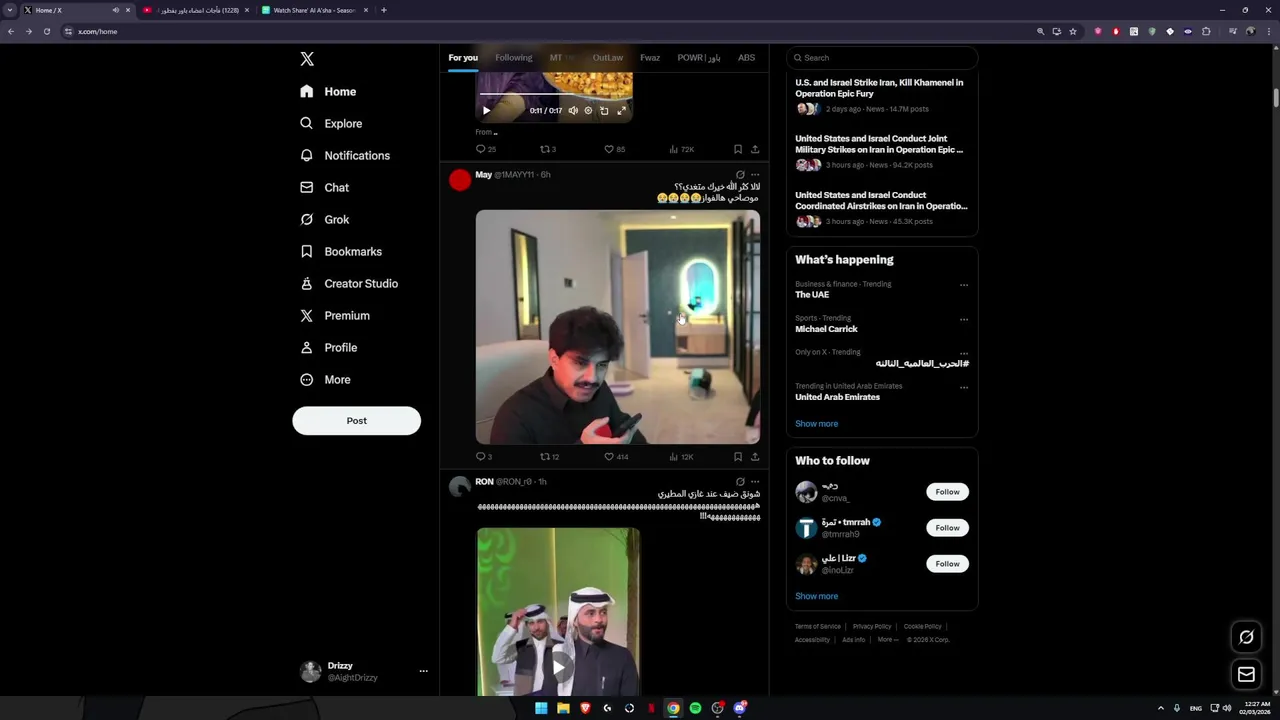Screen dimensions: 1280x720
Task: Open Notifications in the sidebar
Action: pyautogui.click(x=345, y=155)
